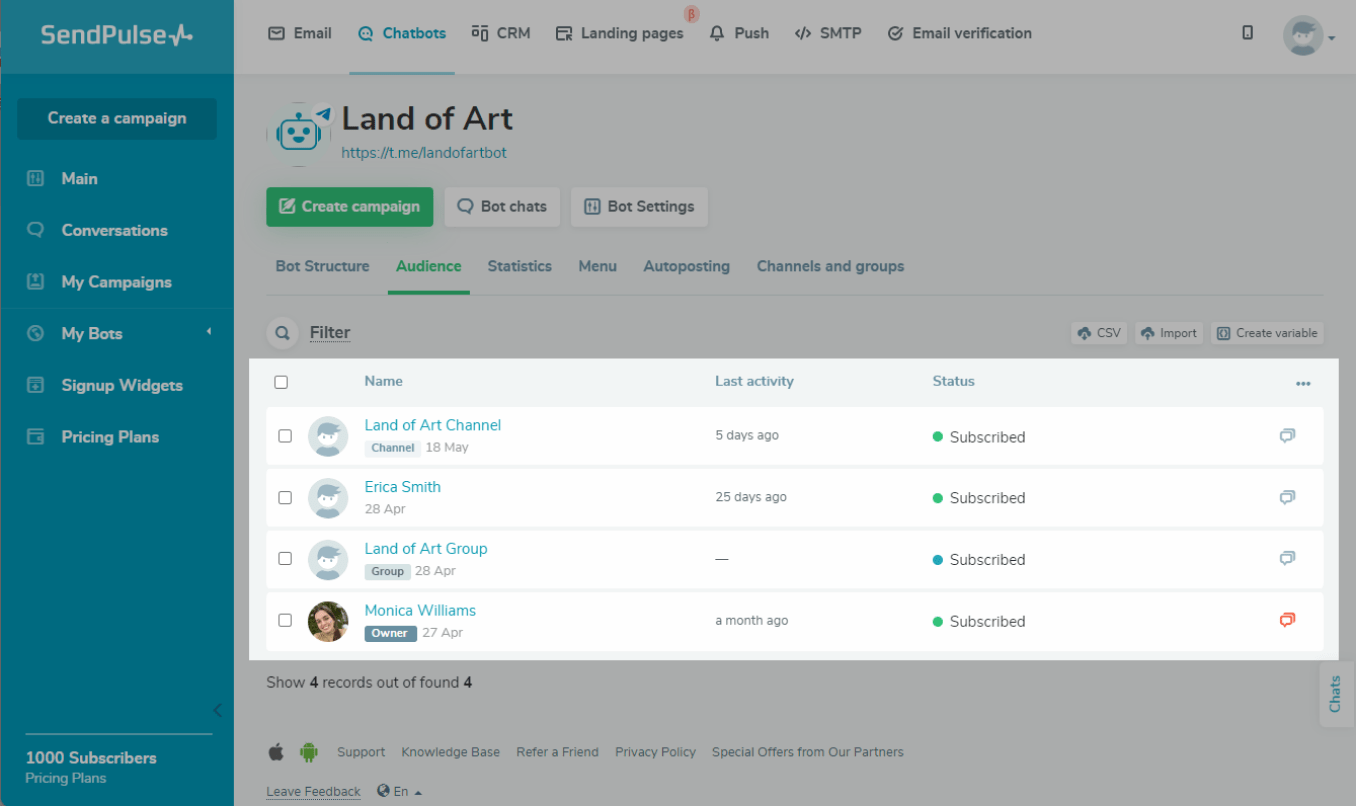Click the Apple app store icon

[x=276, y=752]
